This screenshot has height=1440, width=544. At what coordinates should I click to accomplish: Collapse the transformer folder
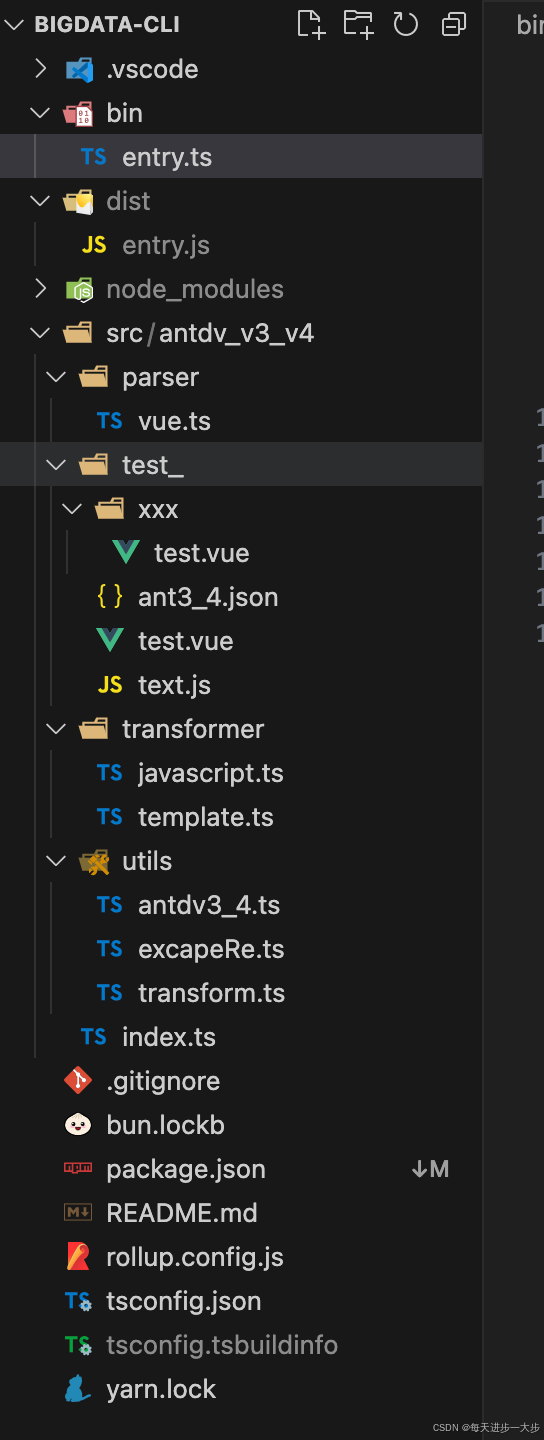pos(56,728)
